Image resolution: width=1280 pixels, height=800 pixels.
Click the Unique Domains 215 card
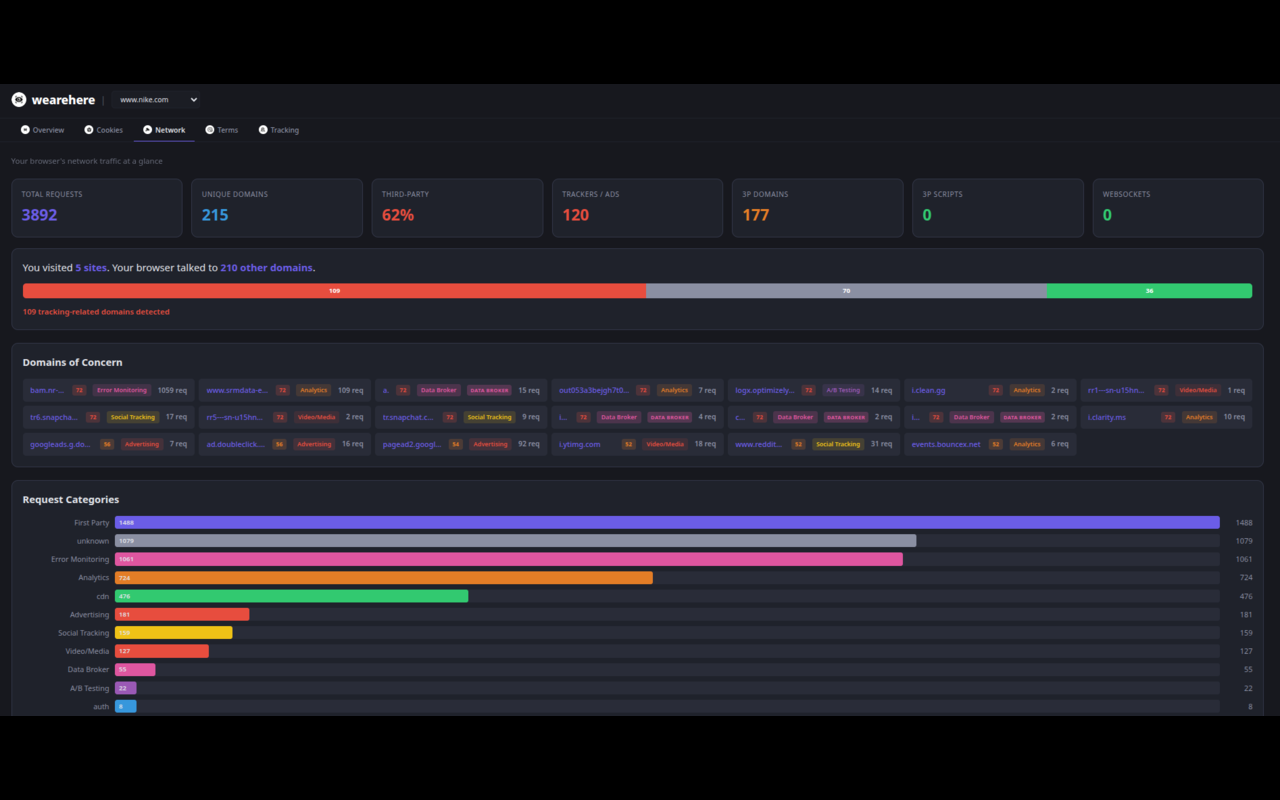[x=277, y=208]
